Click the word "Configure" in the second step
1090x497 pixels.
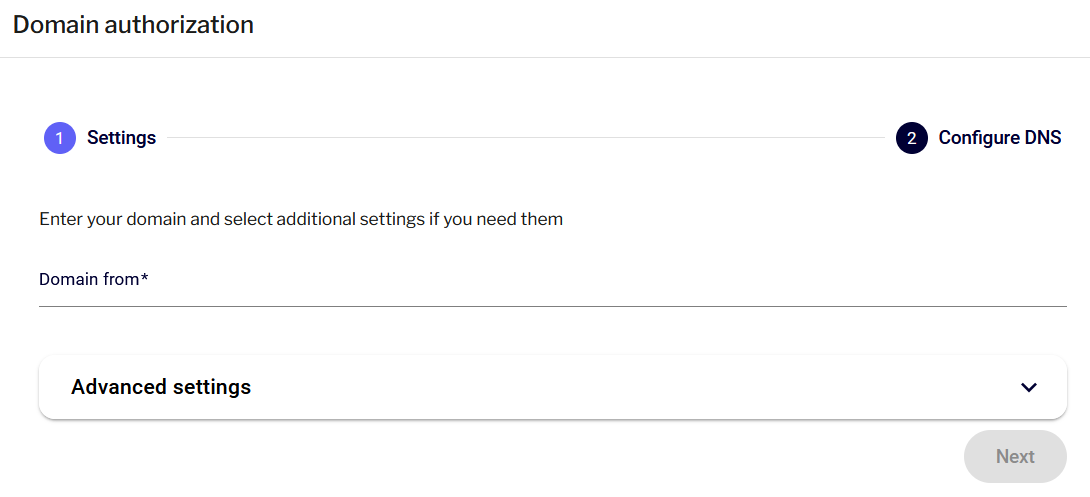coord(979,138)
